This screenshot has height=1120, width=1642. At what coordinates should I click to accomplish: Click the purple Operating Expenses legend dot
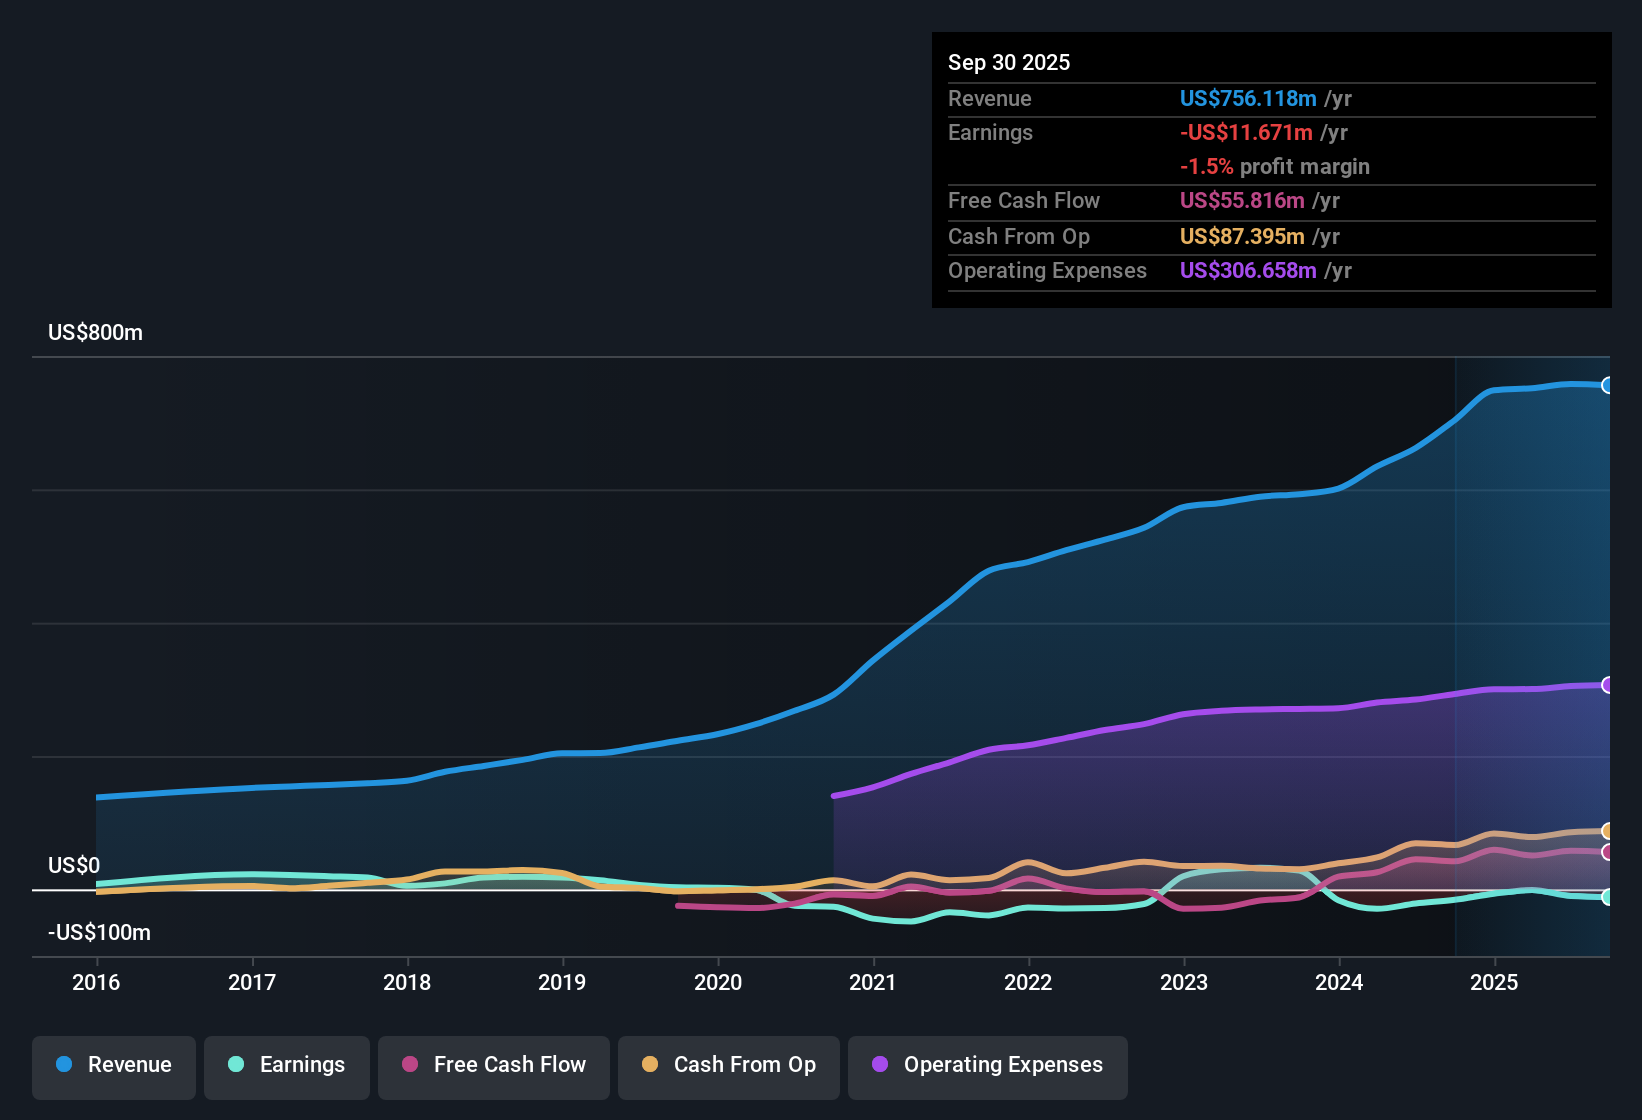point(879,1065)
